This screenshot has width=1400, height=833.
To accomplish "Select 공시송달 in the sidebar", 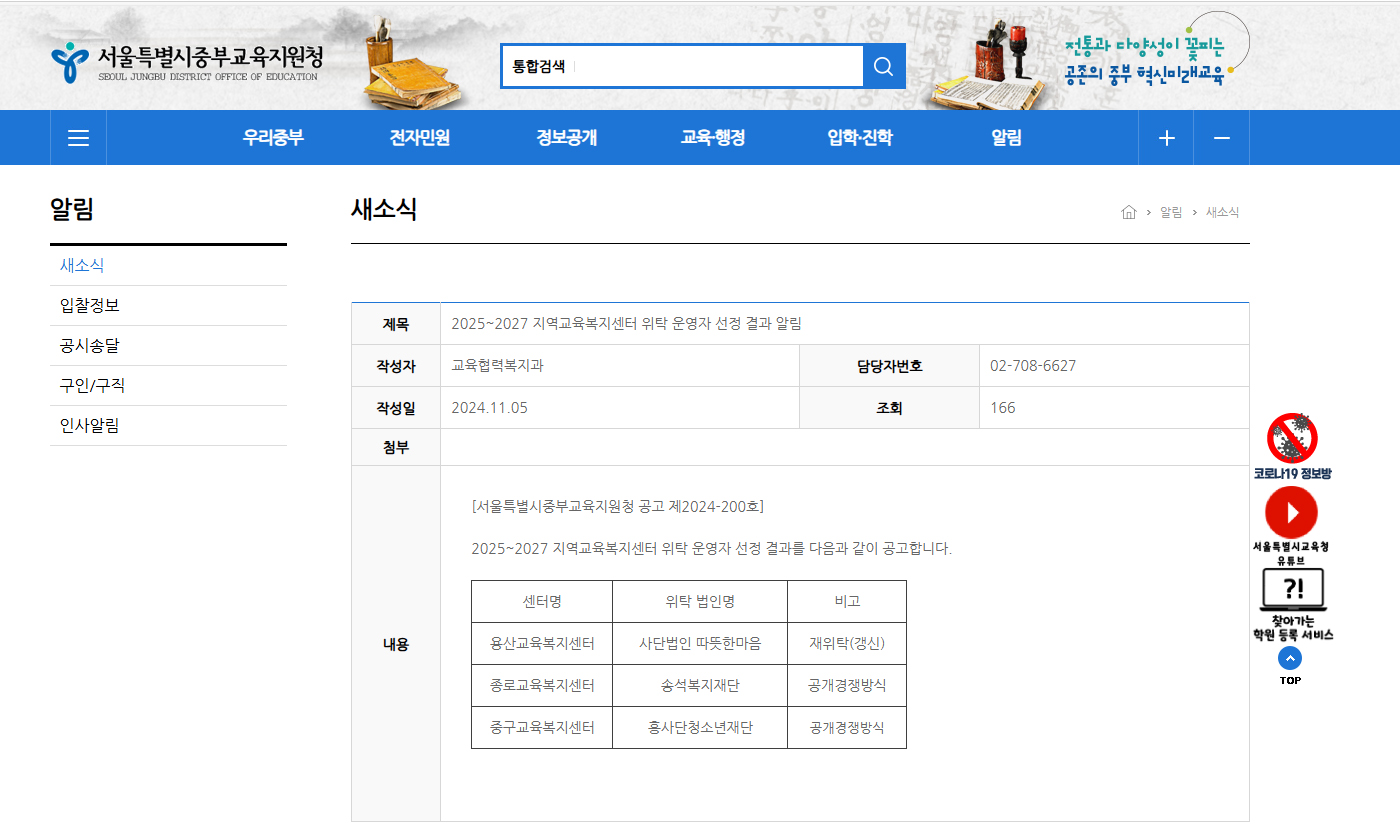I will 168,346.
